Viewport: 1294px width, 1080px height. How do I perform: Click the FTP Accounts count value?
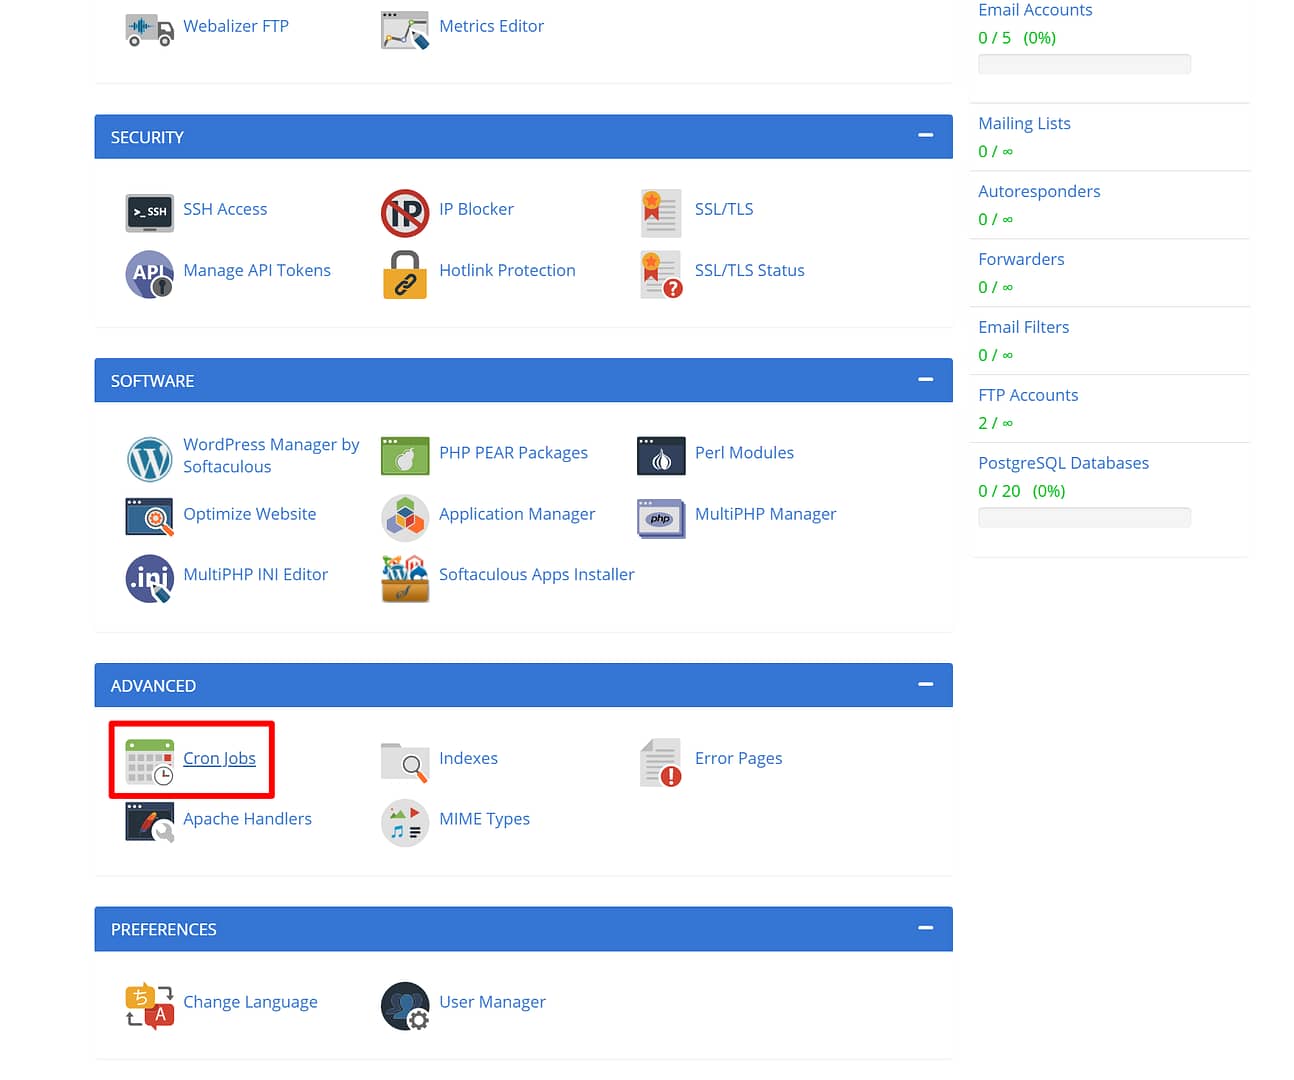click(995, 423)
